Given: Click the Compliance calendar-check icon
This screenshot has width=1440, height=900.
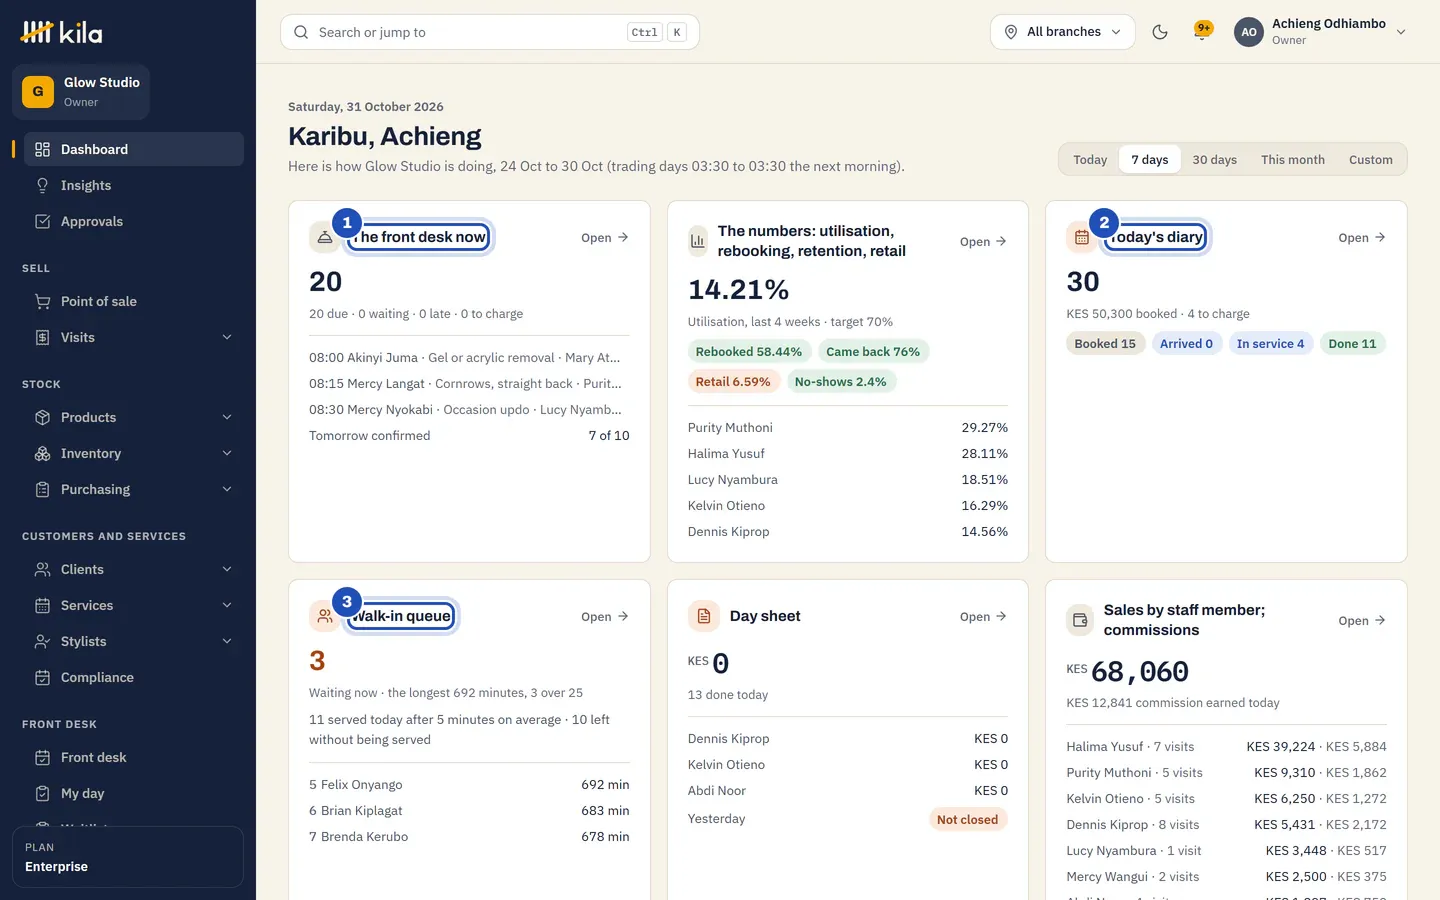Looking at the screenshot, I should tap(42, 677).
